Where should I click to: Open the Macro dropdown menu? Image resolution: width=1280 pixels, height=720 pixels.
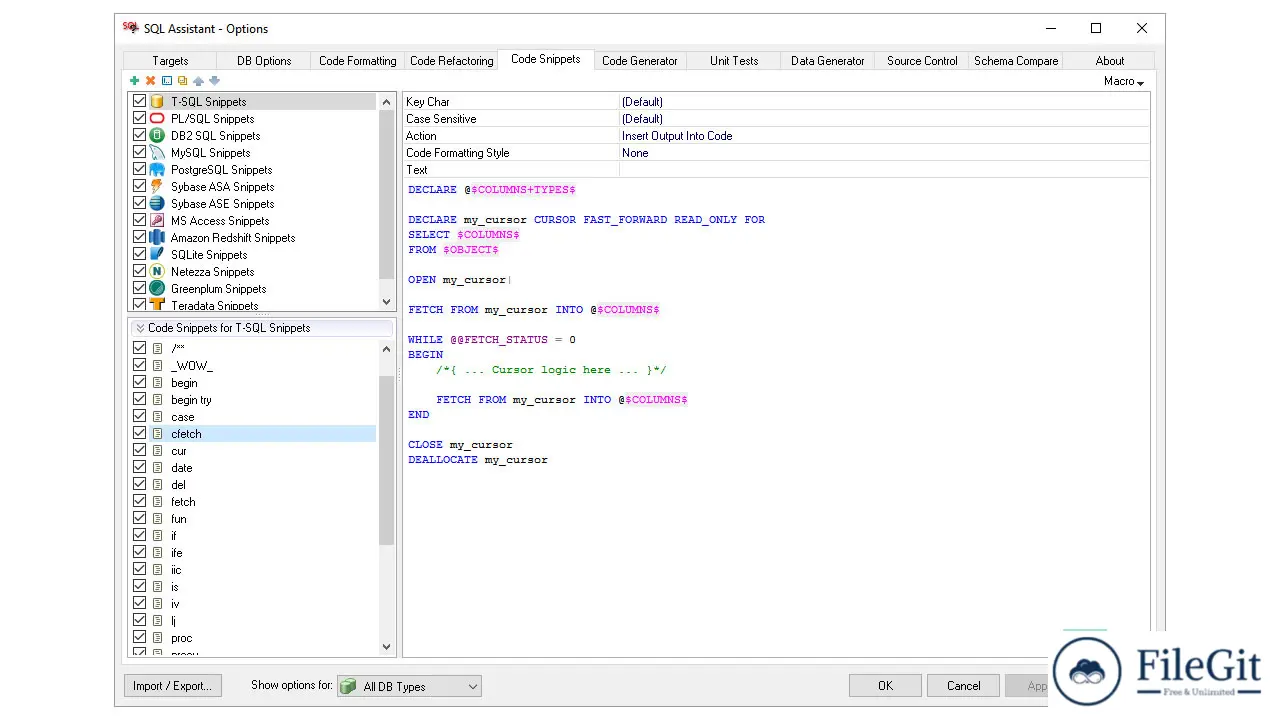click(1124, 82)
